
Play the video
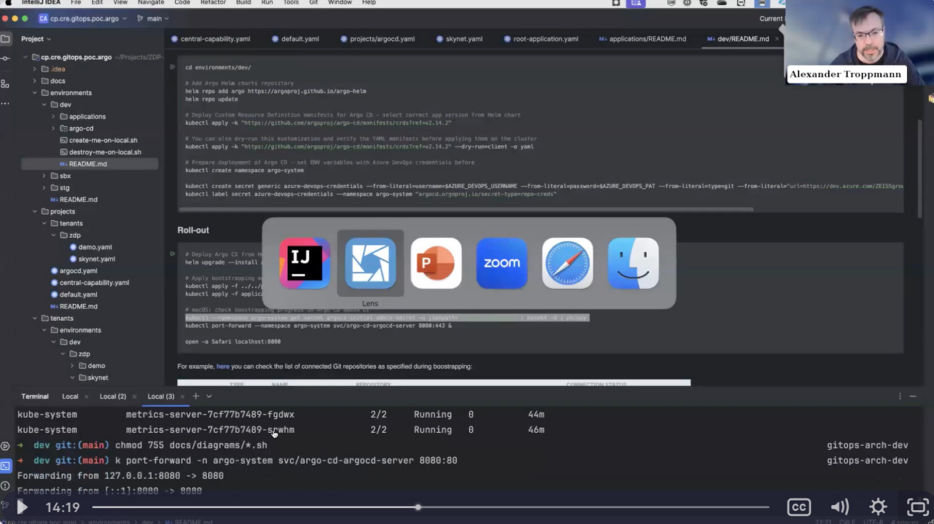pos(22,507)
